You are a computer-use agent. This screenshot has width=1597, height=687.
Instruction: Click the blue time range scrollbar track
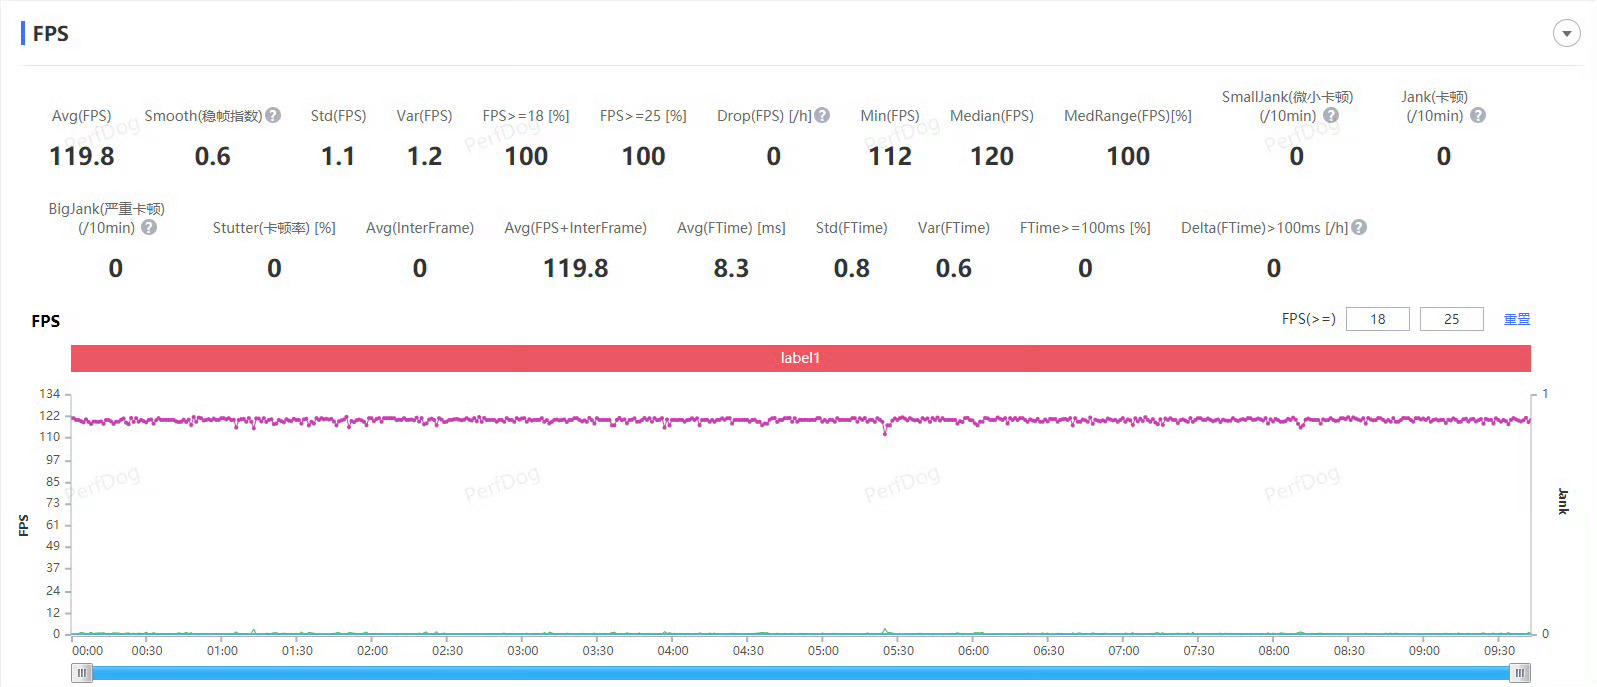800,673
